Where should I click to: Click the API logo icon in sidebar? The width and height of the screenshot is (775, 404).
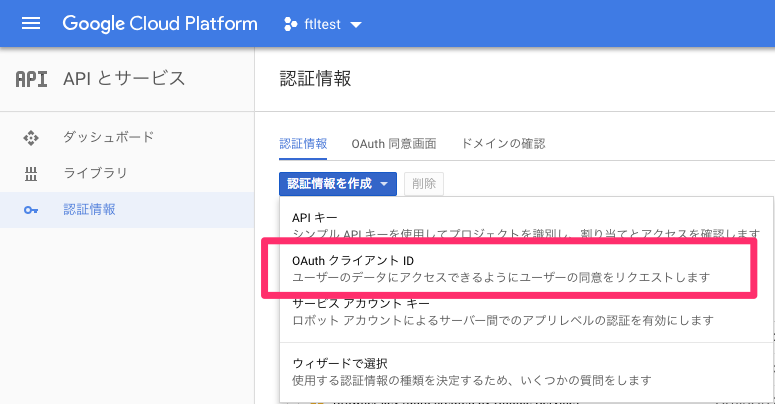[x=31, y=79]
